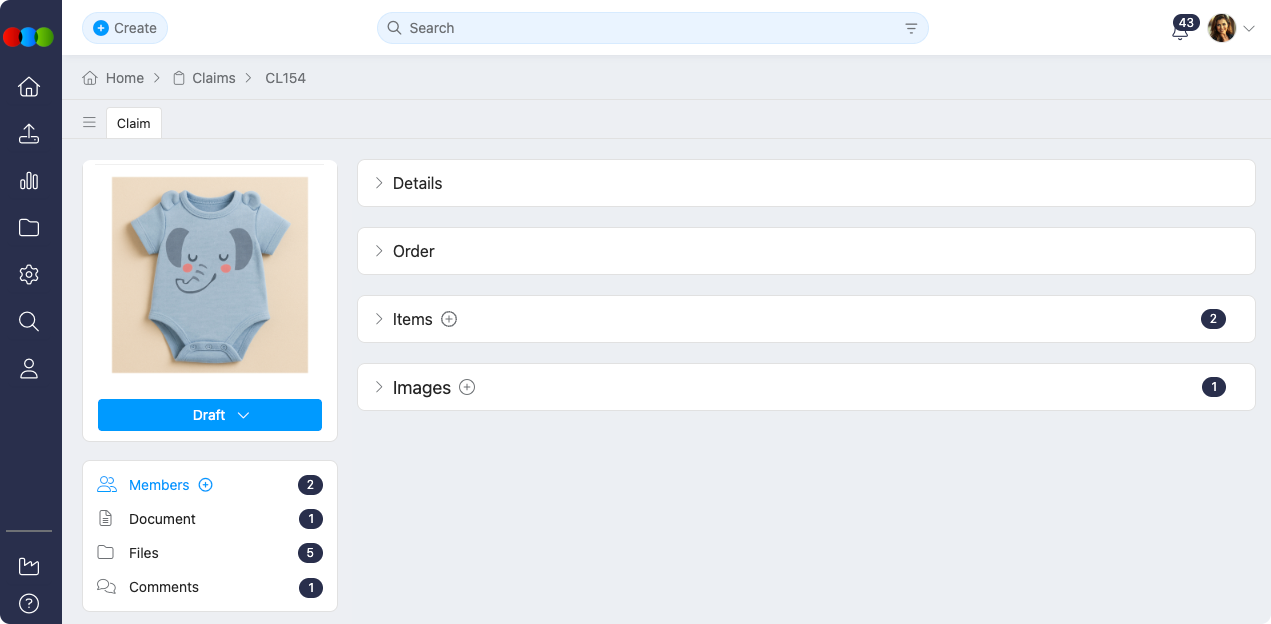Expand the Details section

pos(379,183)
